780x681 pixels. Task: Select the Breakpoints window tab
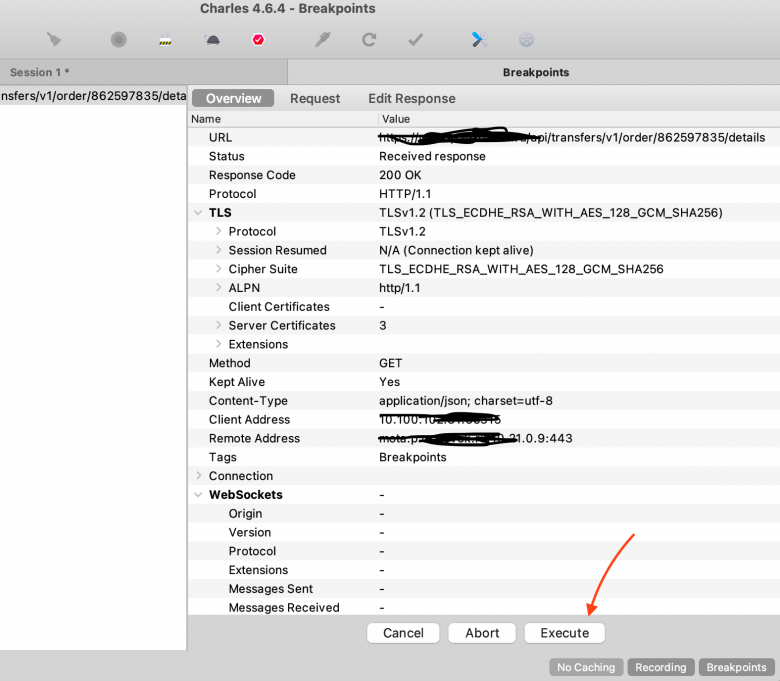pos(534,72)
